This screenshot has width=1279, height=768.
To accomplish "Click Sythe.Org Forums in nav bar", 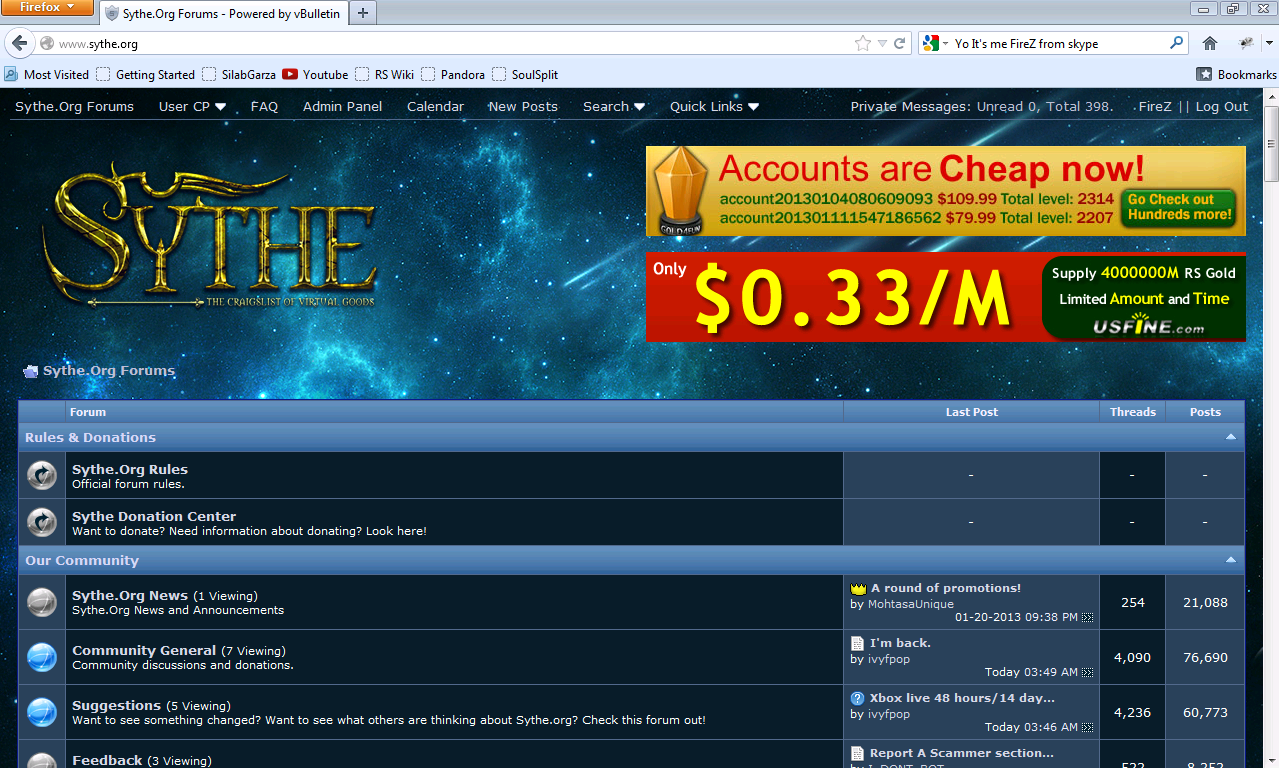I will [x=74, y=106].
